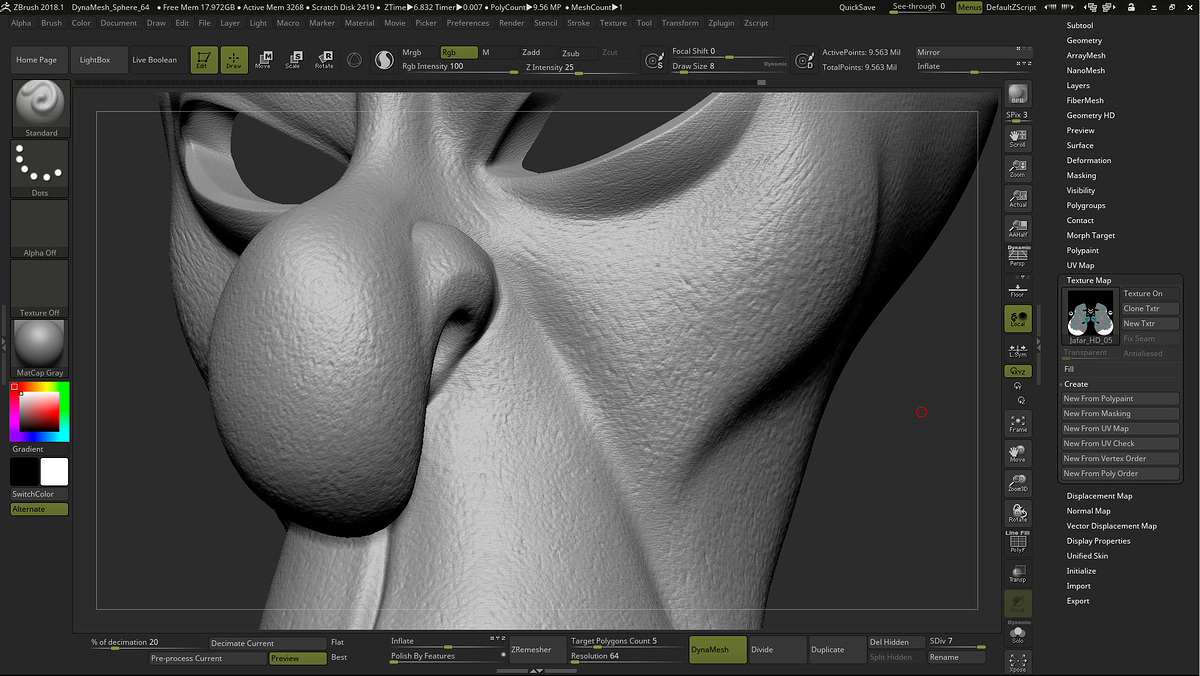Click the Move icon in the right shelf
1200x676 pixels.
coord(1018,453)
